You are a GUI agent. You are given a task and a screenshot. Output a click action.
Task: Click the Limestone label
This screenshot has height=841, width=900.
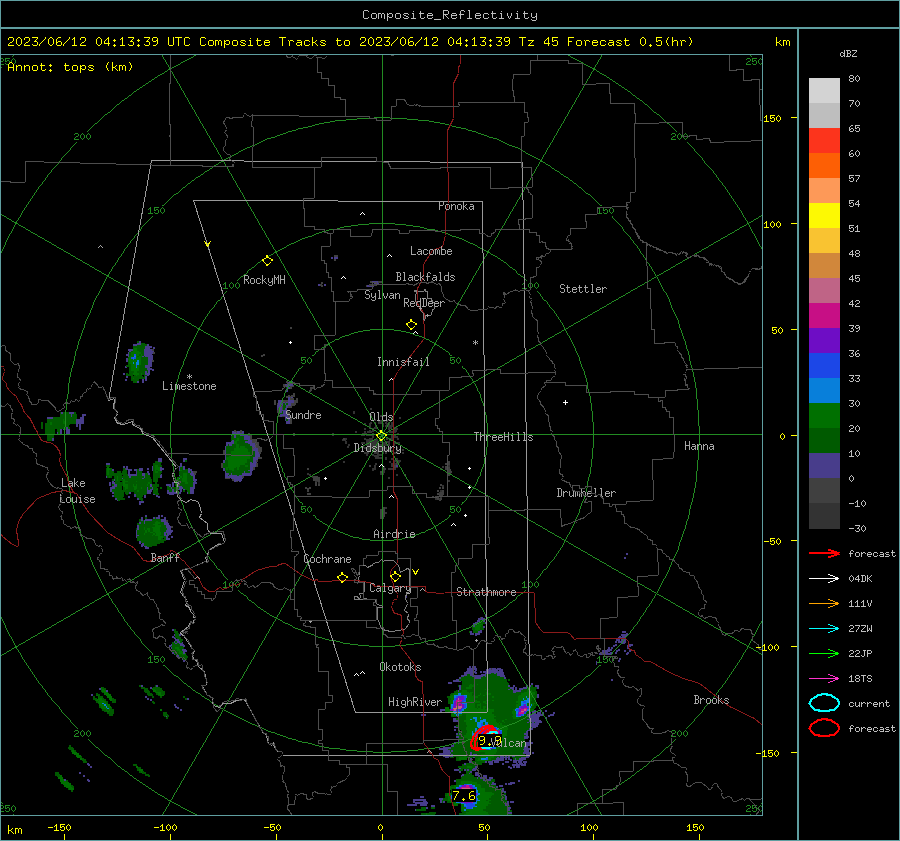189,386
